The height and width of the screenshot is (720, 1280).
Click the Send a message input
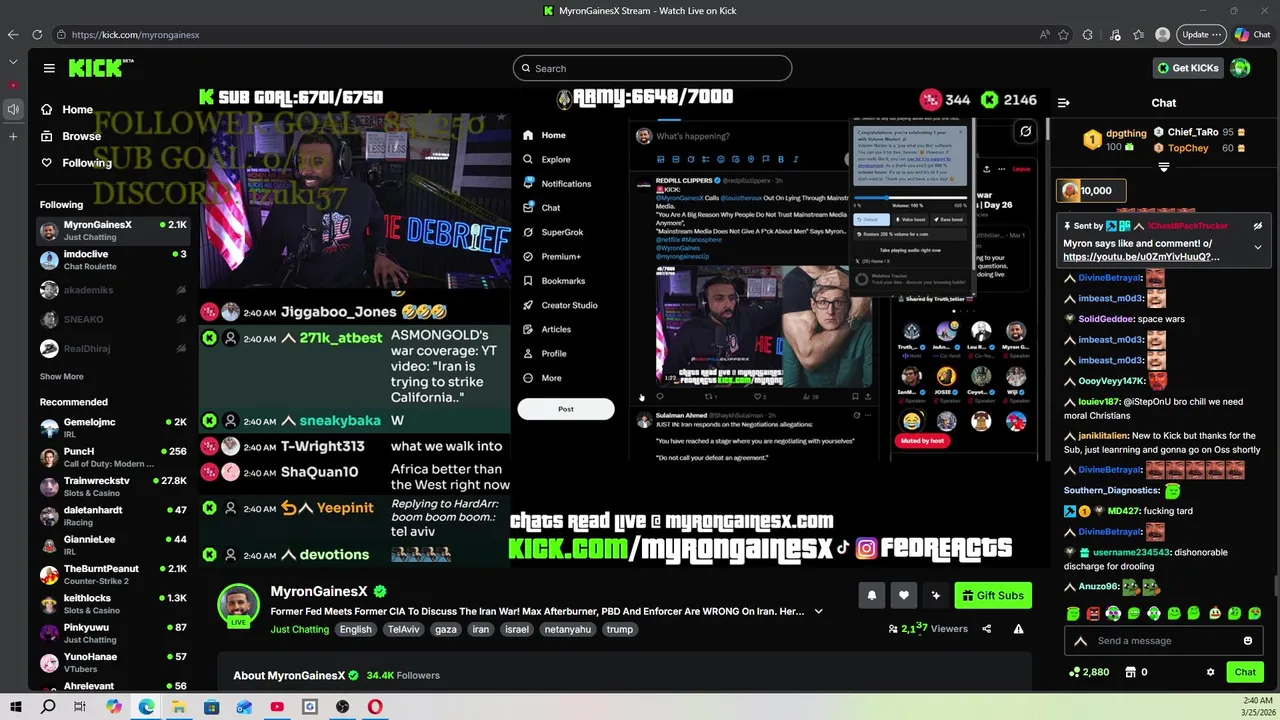(x=1165, y=641)
